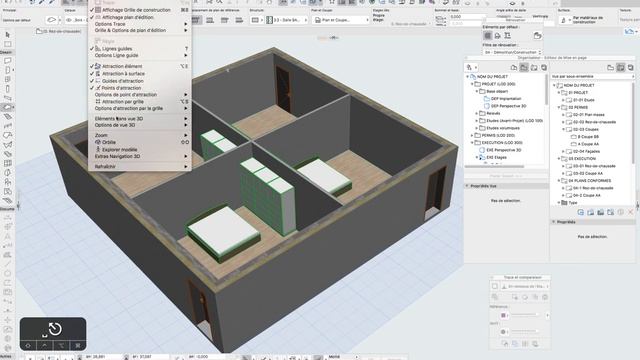Toggle Attraction à surface option

click(x=123, y=73)
